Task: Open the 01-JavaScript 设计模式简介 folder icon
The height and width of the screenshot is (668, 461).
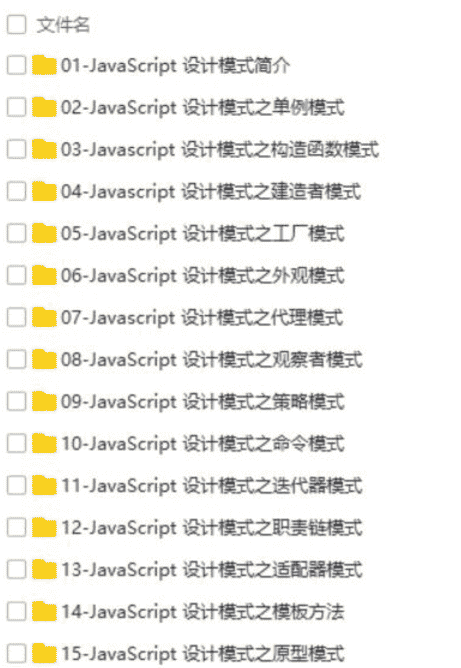Action: (44, 65)
